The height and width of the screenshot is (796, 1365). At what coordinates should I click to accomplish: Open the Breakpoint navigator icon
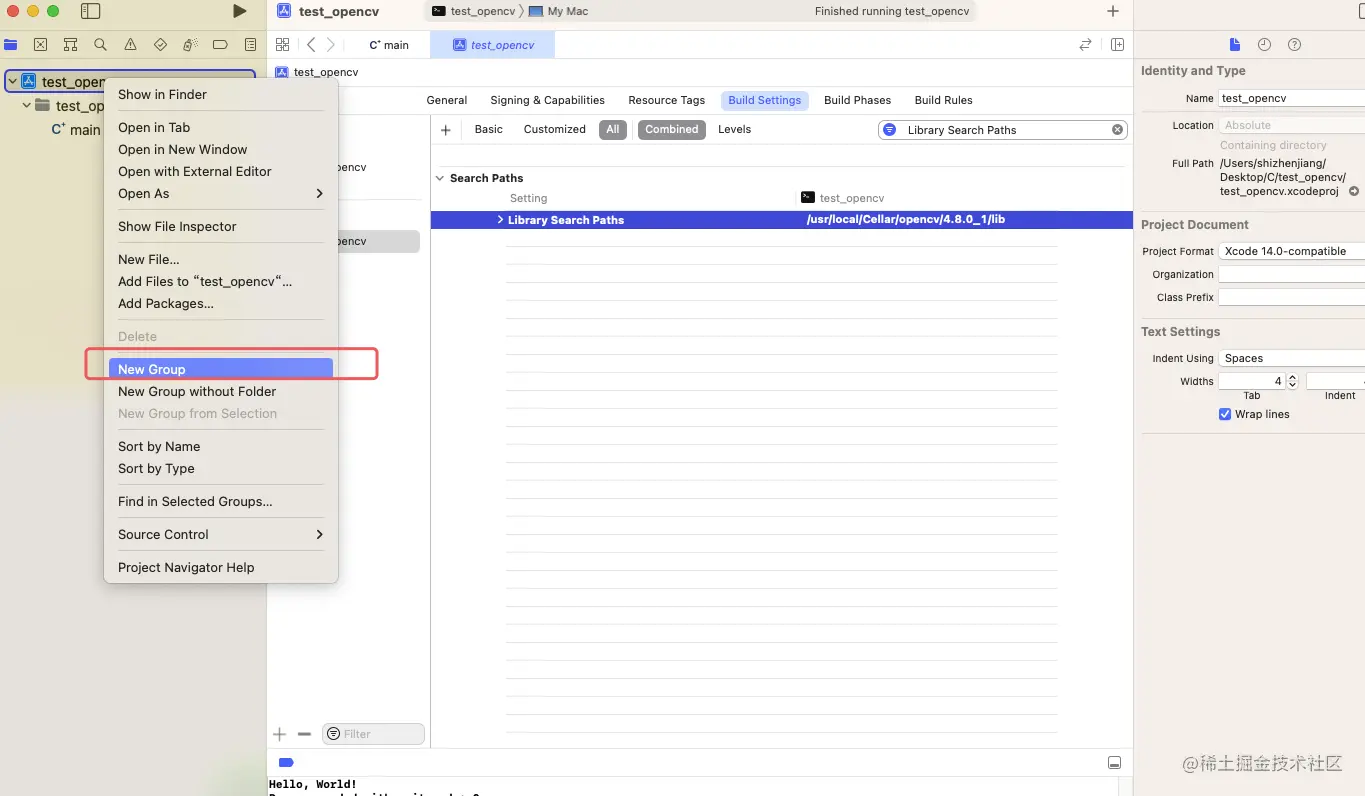220,44
